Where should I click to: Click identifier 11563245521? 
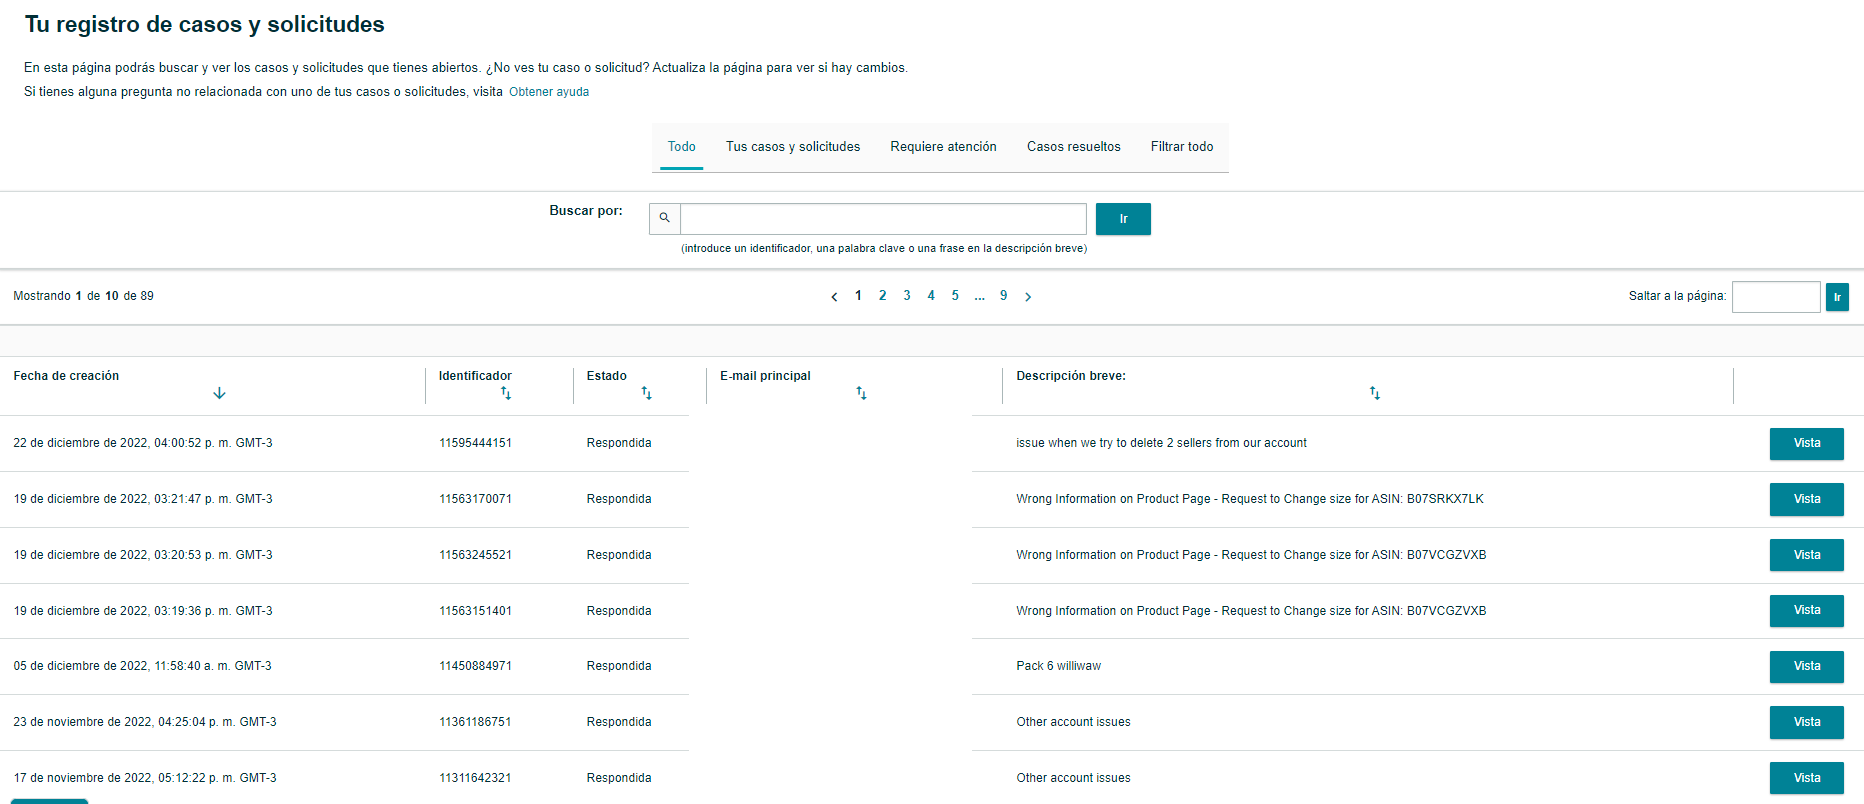pos(475,555)
